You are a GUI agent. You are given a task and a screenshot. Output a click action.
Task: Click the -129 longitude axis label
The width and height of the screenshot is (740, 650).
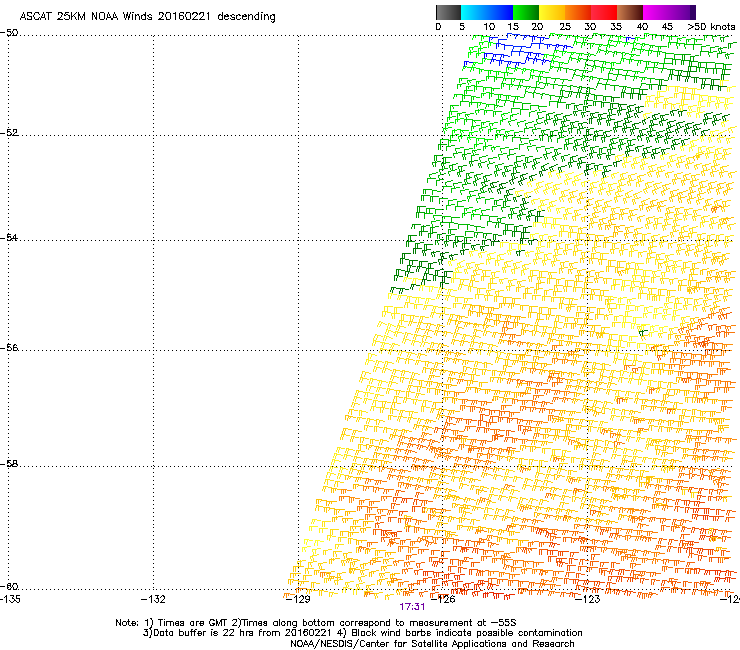pos(298,599)
